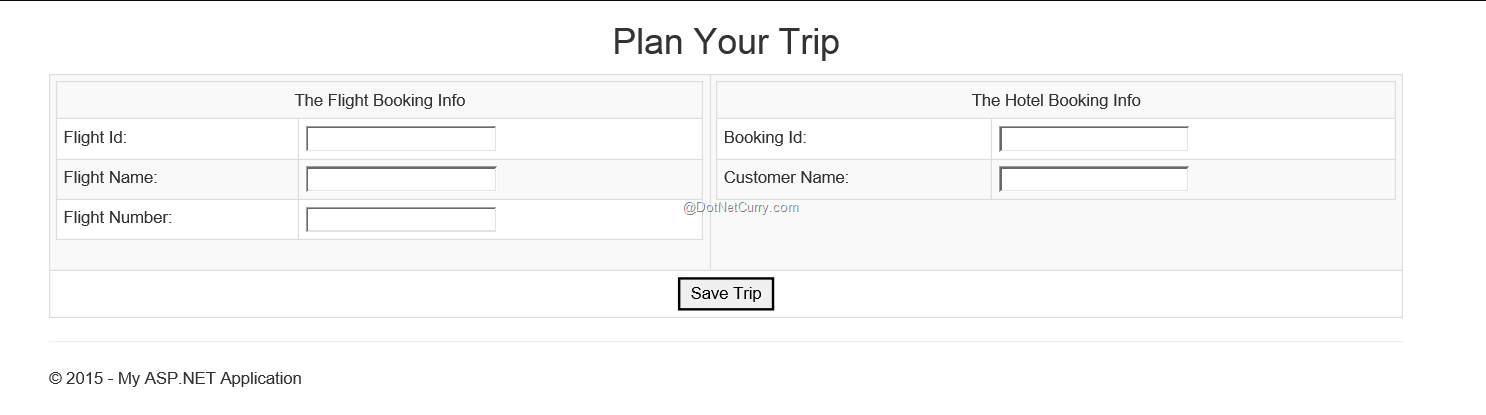Click "The Flight Booking Info" table header
This screenshot has width=1486, height=415.
(380, 101)
